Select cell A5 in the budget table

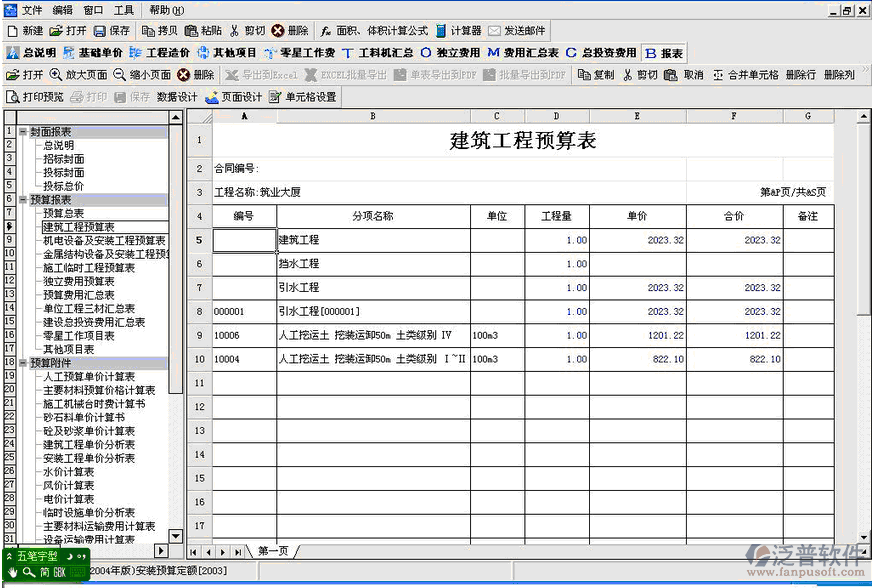[x=244, y=240]
